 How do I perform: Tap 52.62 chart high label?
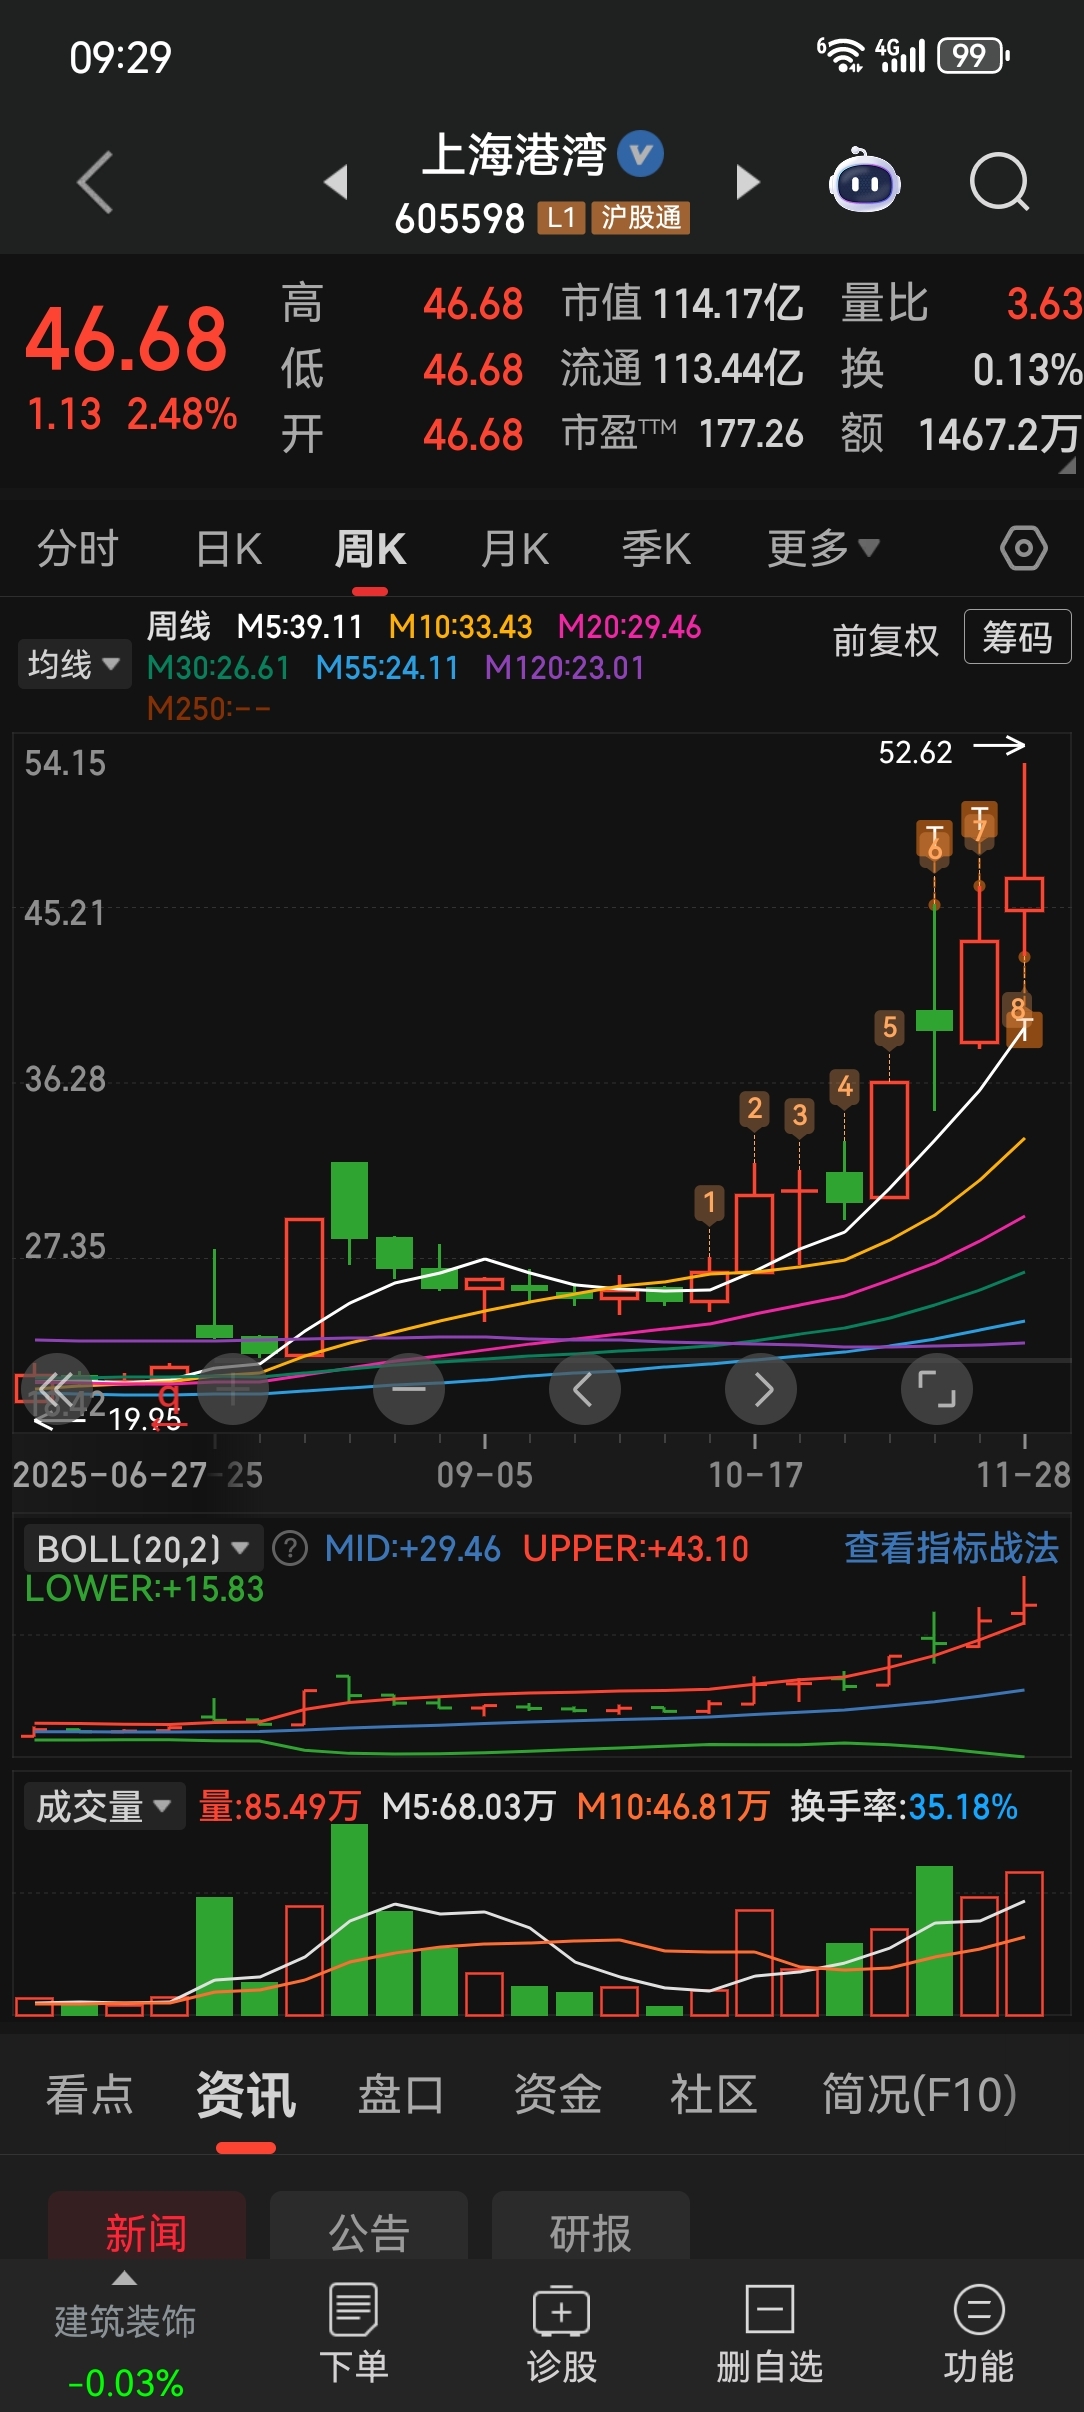[x=915, y=752]
